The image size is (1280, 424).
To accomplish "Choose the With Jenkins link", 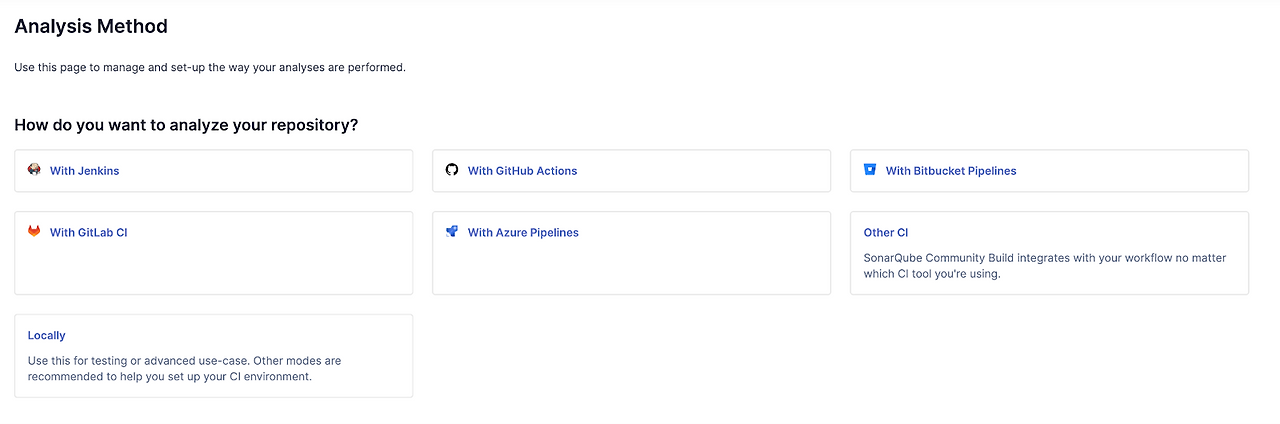I will (84, 171).
